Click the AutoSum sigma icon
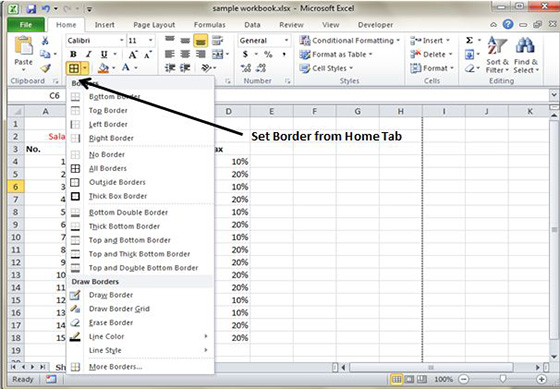 pyautogui.click(x=469, y=41)
